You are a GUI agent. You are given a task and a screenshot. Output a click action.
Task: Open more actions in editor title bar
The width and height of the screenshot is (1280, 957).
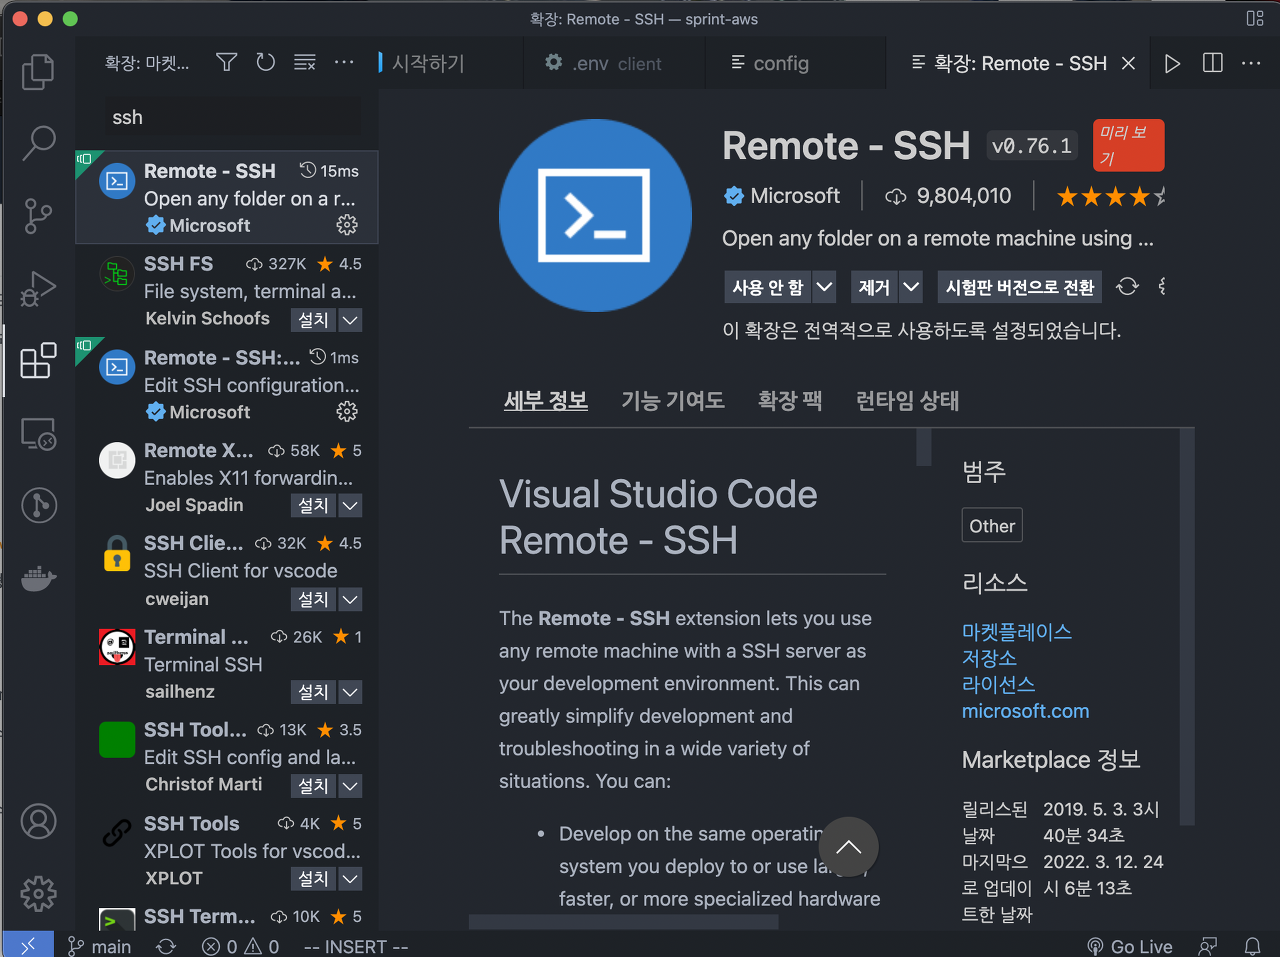pyautogui.click(x=1251, y=63)
